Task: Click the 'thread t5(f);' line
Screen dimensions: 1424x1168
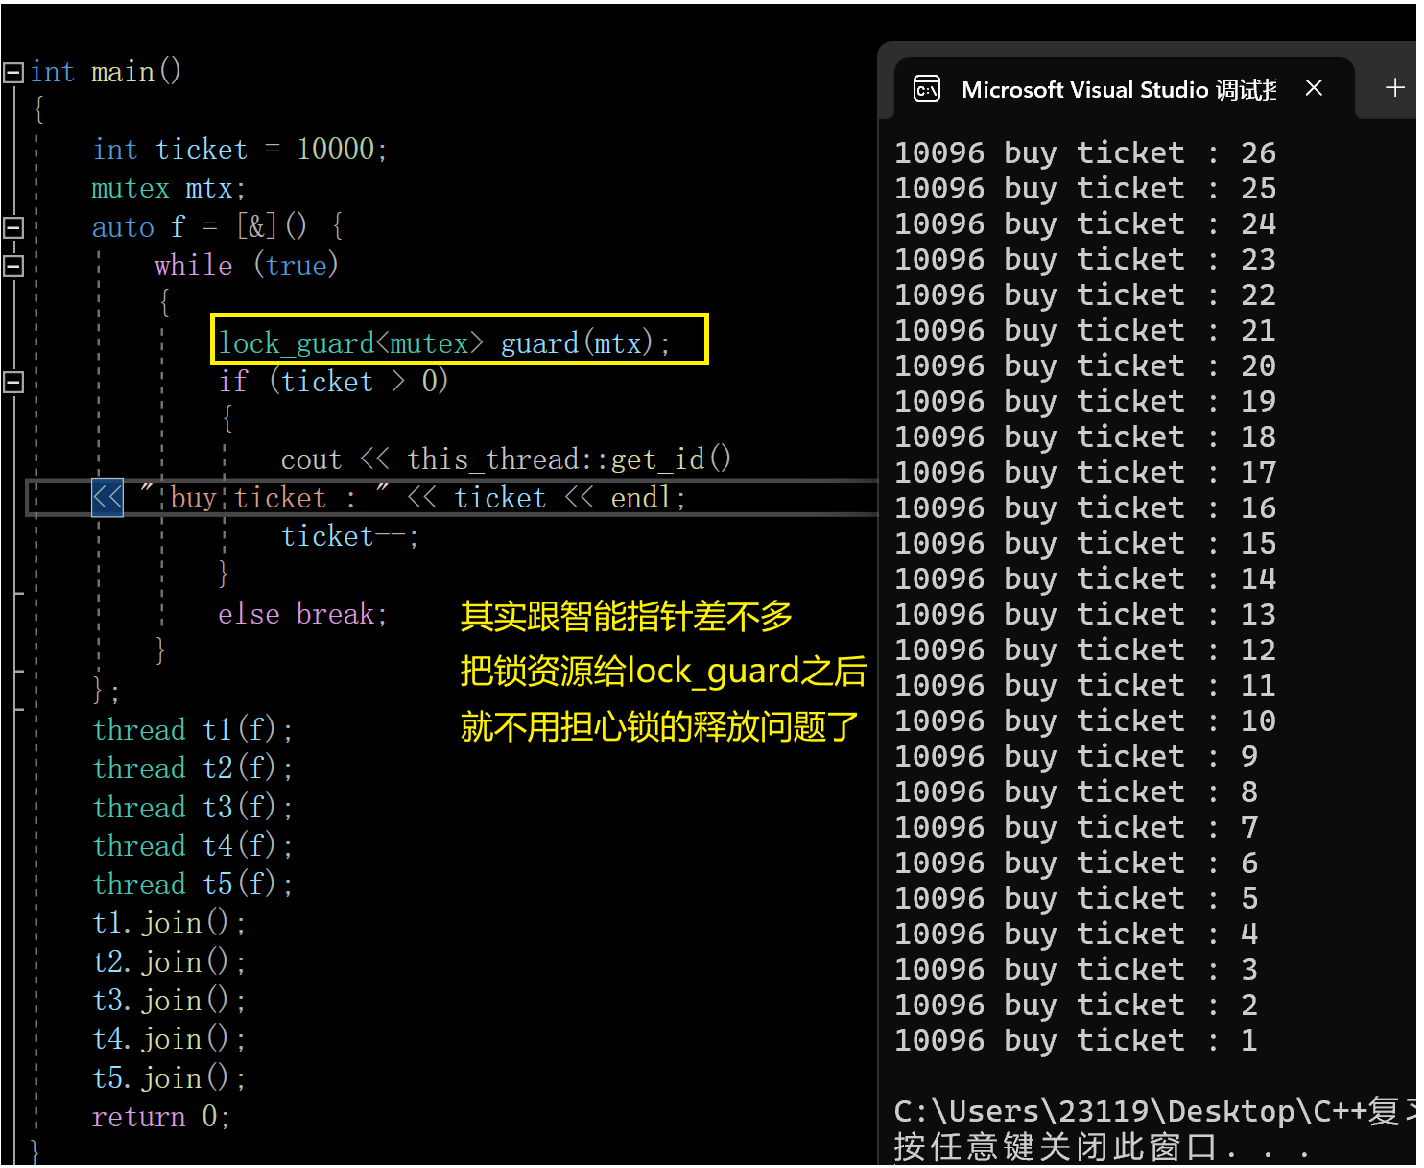Action: click(x=192, y=885)
